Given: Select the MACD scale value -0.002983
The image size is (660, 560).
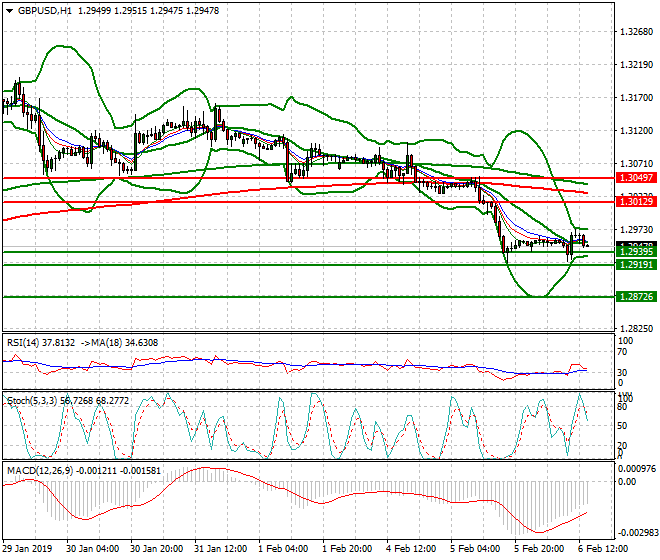Looking at the screenshot, I should click(638, 533).
